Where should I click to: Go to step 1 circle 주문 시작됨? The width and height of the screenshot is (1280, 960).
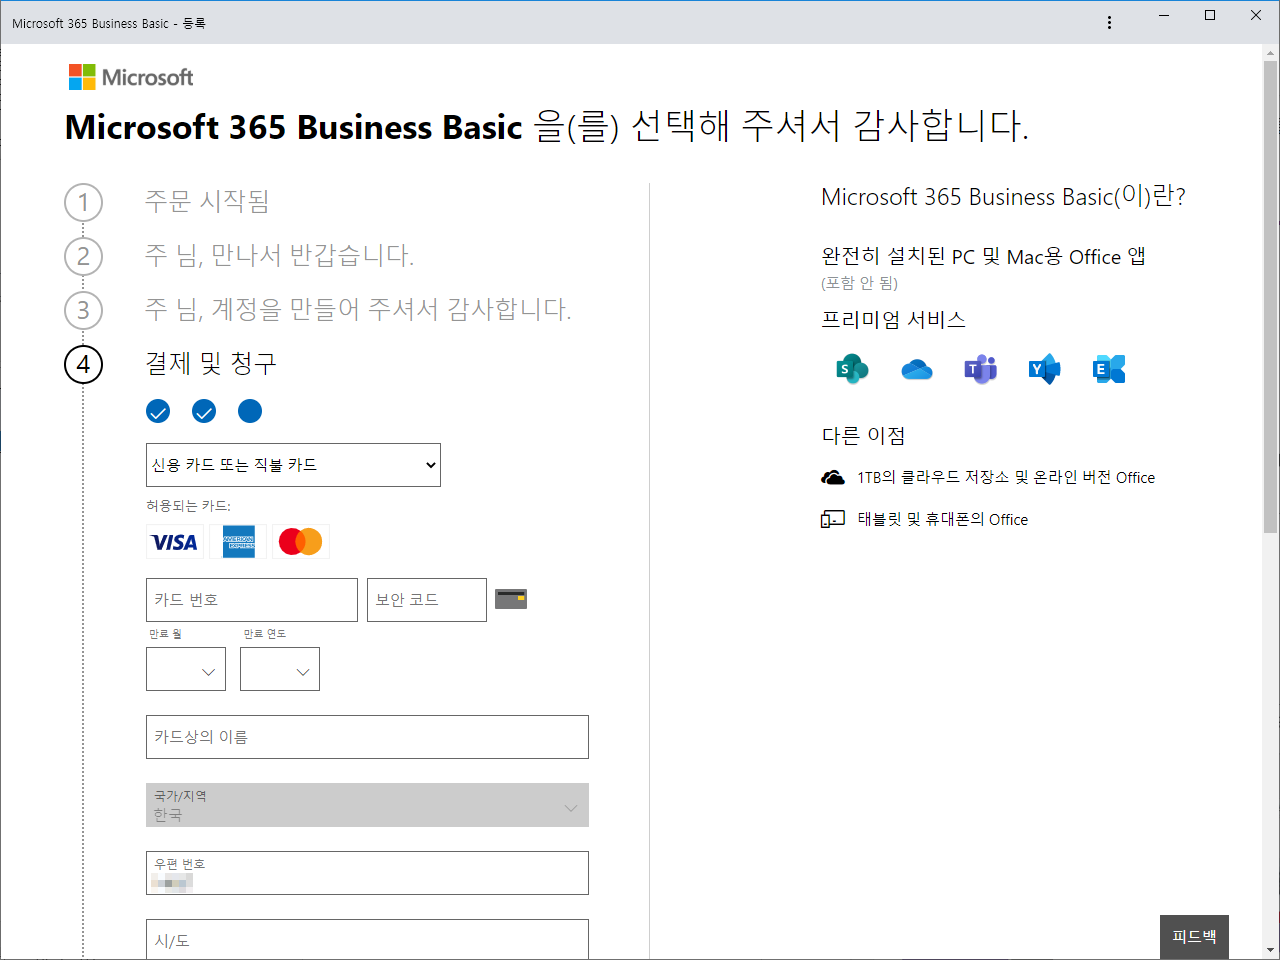click(84, 202)
